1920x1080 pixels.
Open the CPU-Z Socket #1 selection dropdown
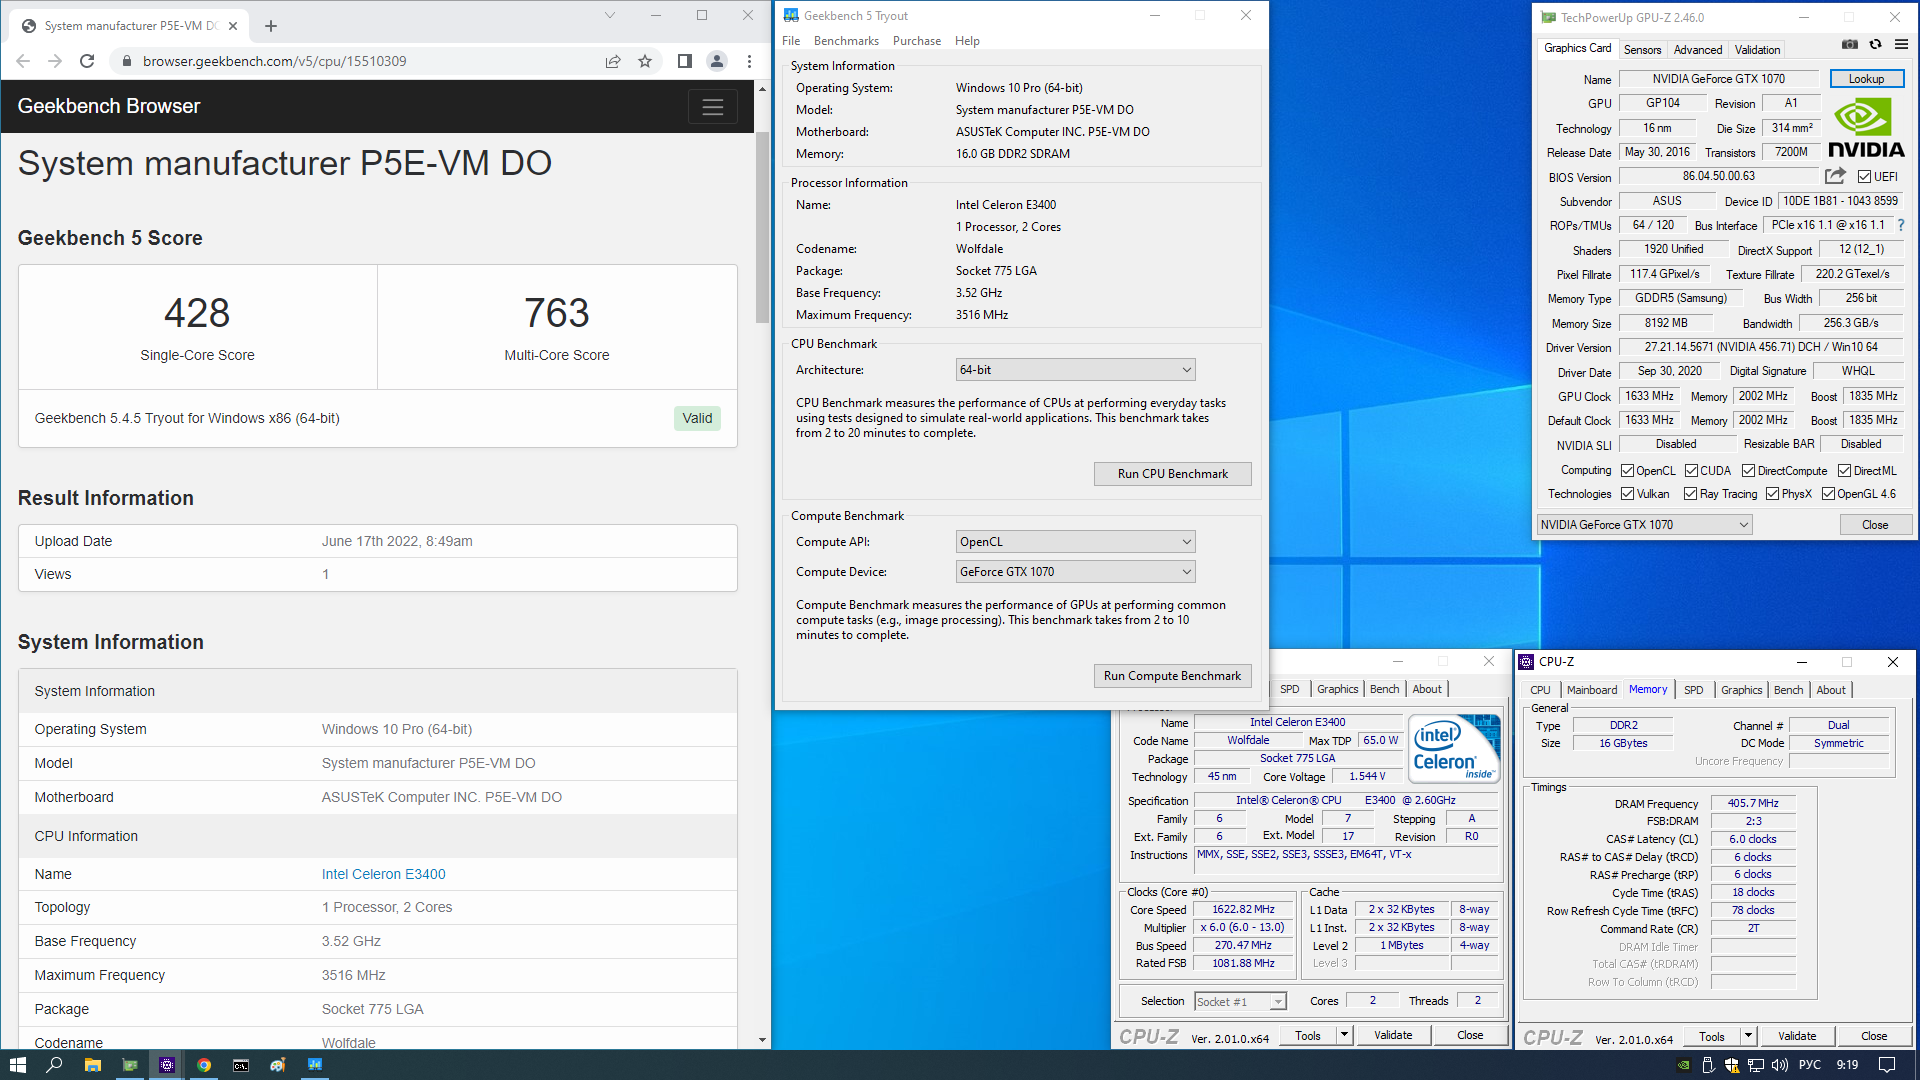[1240, 1002]
